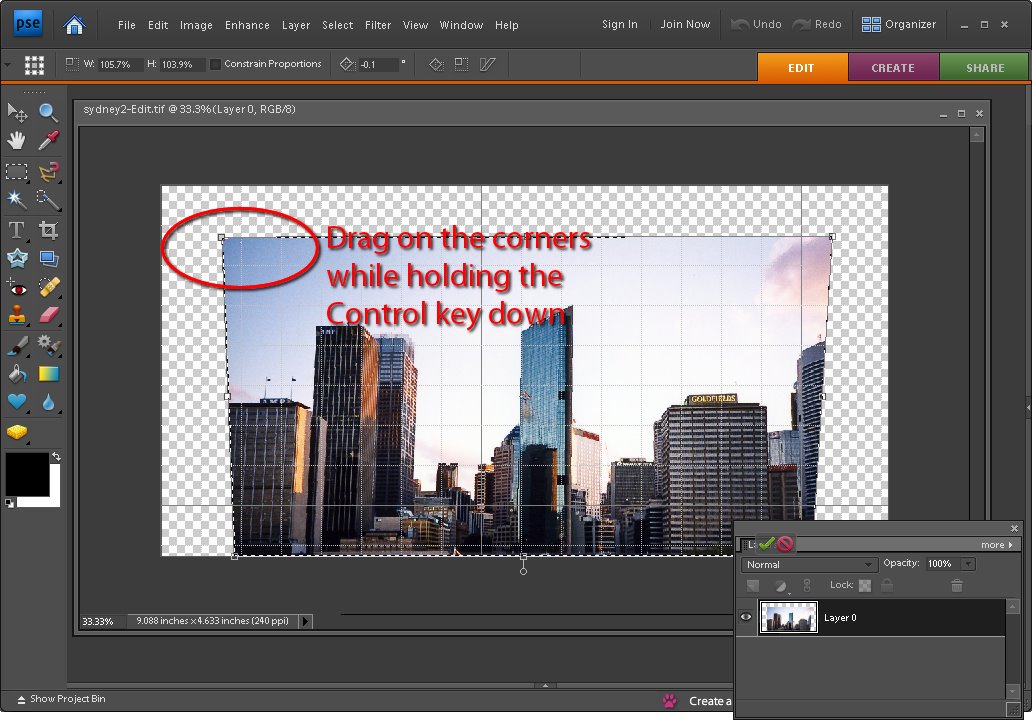The image size is (1032, 720).
Task: Open the Normal blend mode dropdown
Action: coord(810,565)
